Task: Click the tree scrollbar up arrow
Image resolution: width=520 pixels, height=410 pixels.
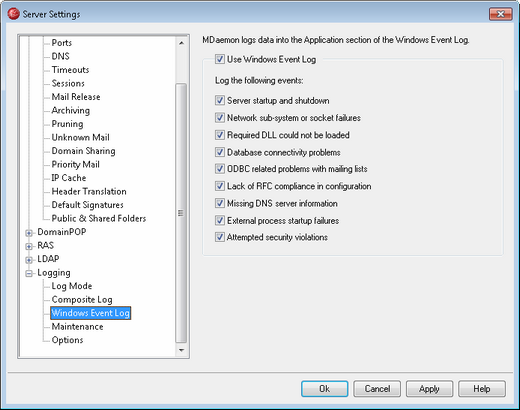Action: pos(181,43)
